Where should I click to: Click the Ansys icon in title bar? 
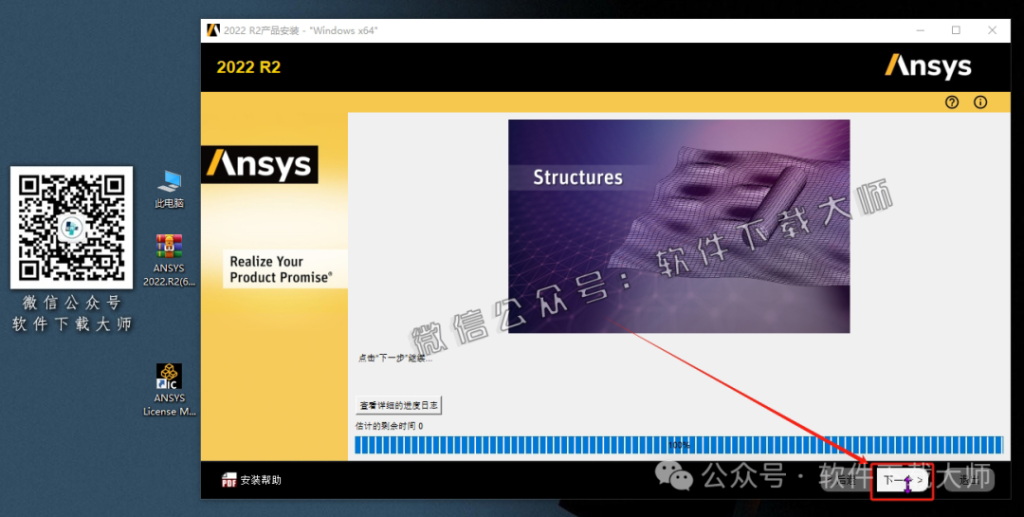coord(213,30)
